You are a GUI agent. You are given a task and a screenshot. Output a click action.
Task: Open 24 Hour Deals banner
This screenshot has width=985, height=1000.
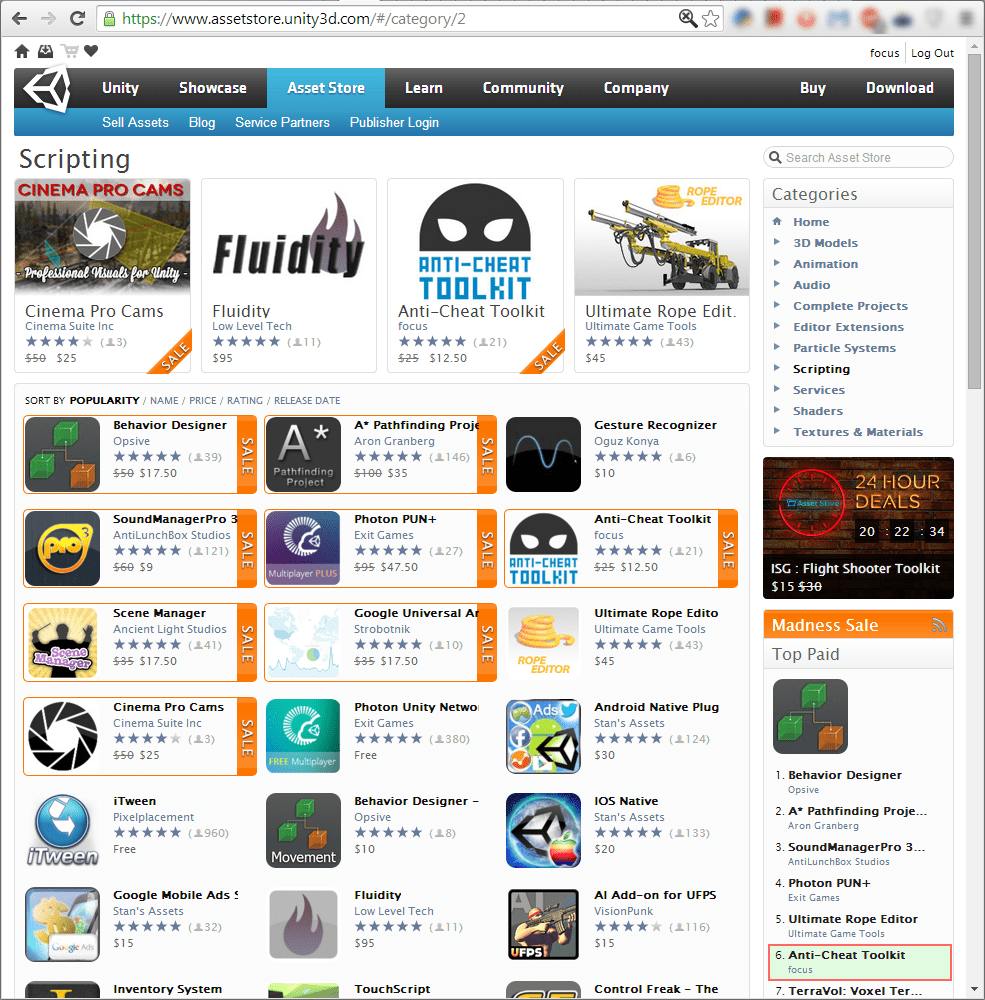pos(858,528)
